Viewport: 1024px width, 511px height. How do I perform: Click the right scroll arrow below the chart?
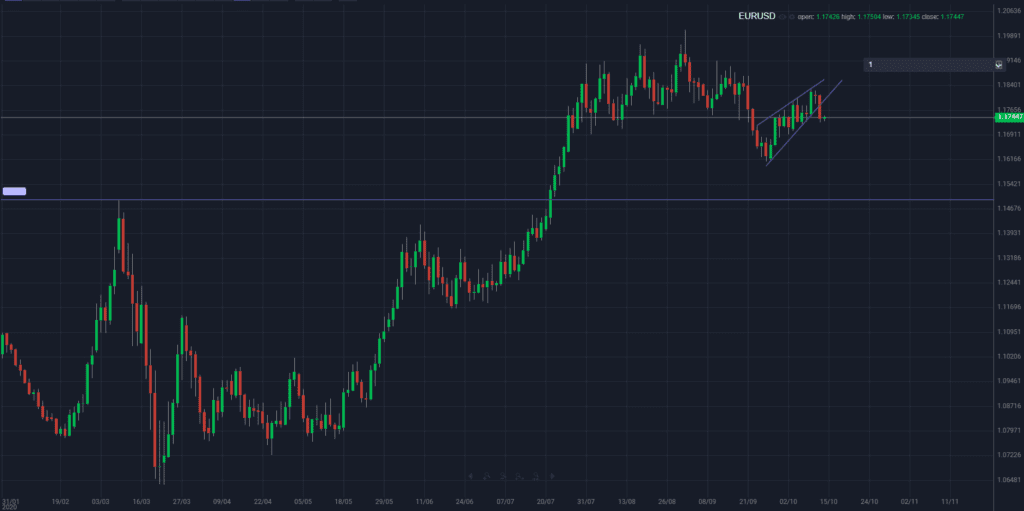click(552, 476)
